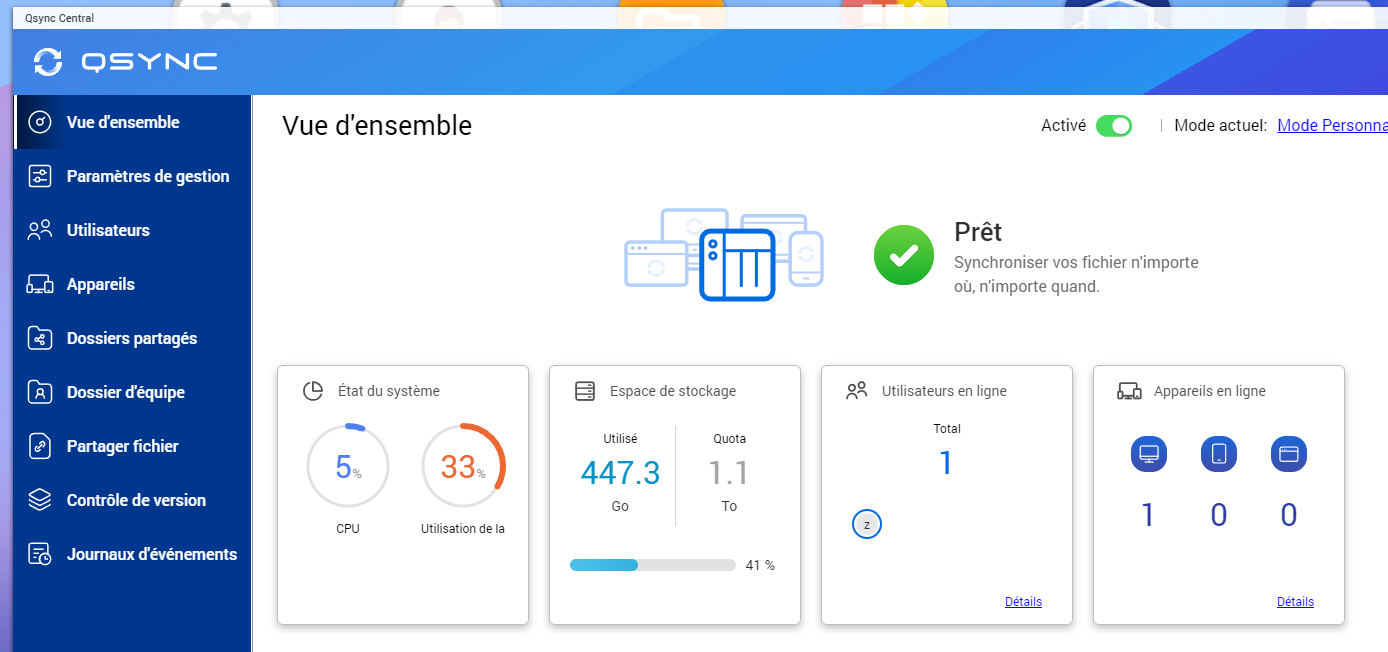This screenshot has height=652, width=1388.
Task: Click the Utilisateurs people icon
Action: coord(40,230)
